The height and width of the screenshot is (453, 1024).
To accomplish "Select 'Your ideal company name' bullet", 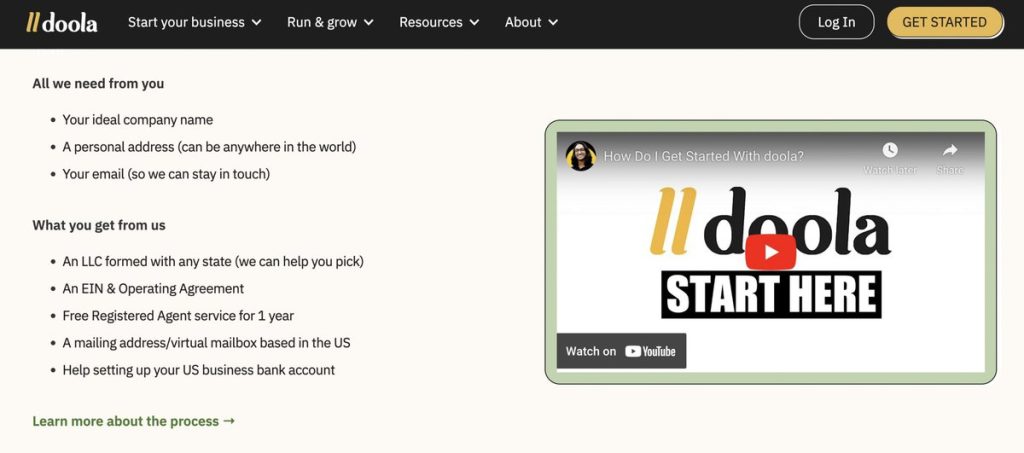I will (x=138, y=120).
